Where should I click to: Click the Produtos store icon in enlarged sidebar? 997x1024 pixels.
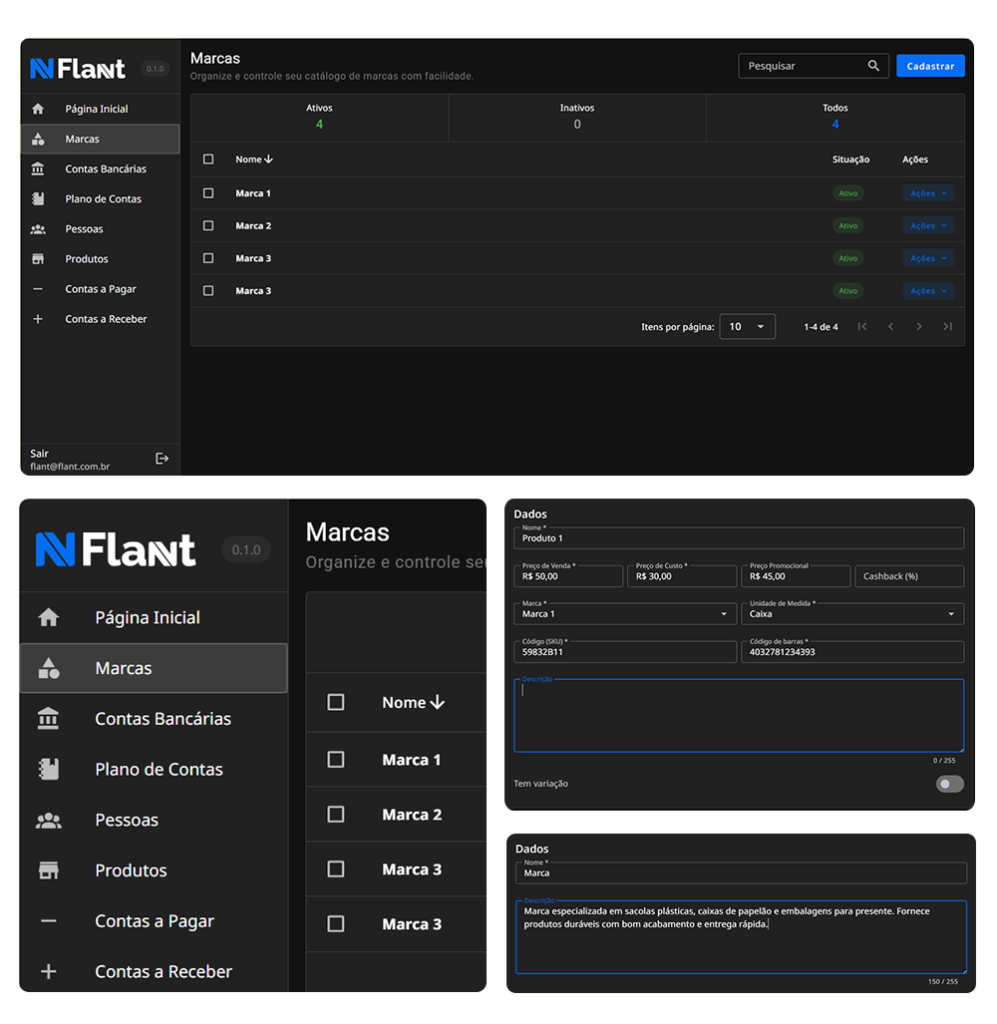coord(48,870)
